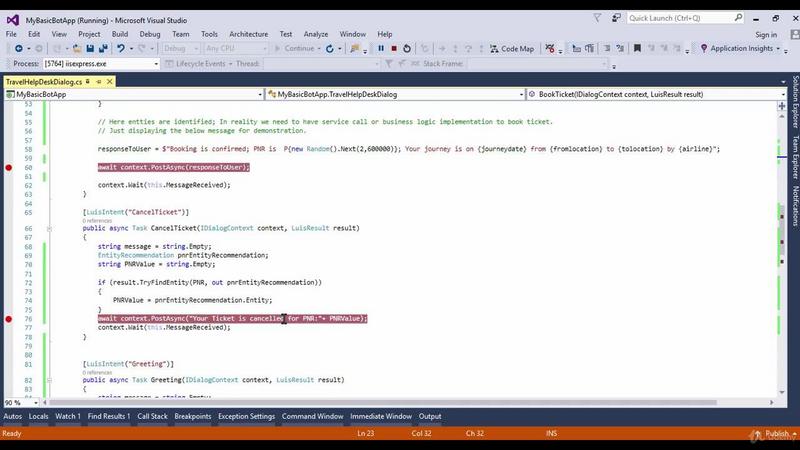Image resolution: width=800 pixels, height=450 pixels.
Task: Open the feedback icon near Quick Launch
Action: click(616, 18)
